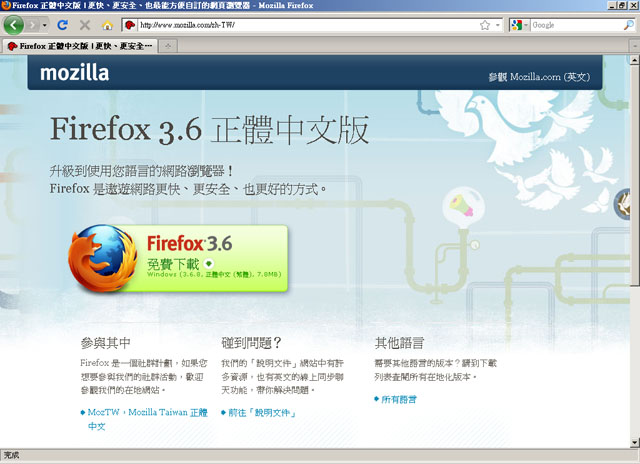Click the mozilla logo in the header
Viewport: 640px width, 464px height.
[73, 72]
